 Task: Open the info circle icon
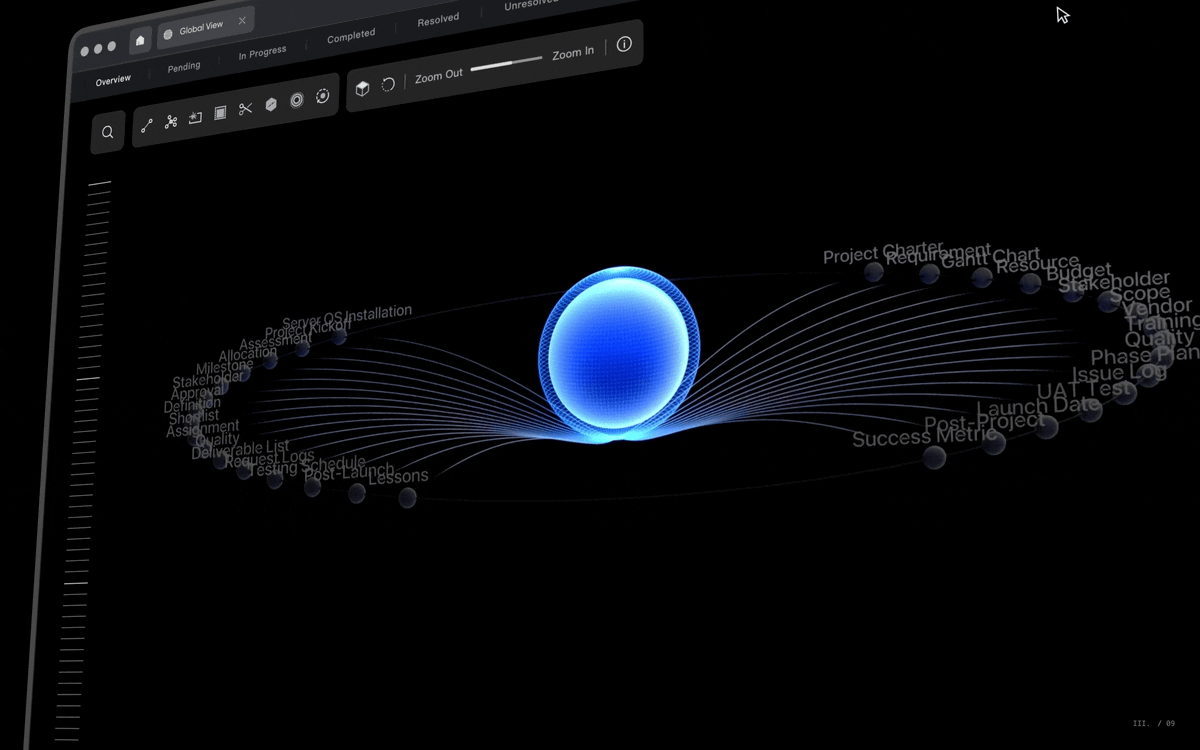pyautogui.click(x=624, y=44)
